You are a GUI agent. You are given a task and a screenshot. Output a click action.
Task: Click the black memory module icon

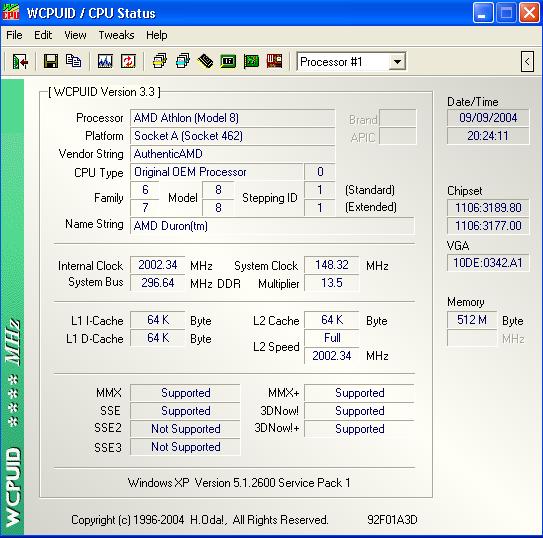click(205, 61)
